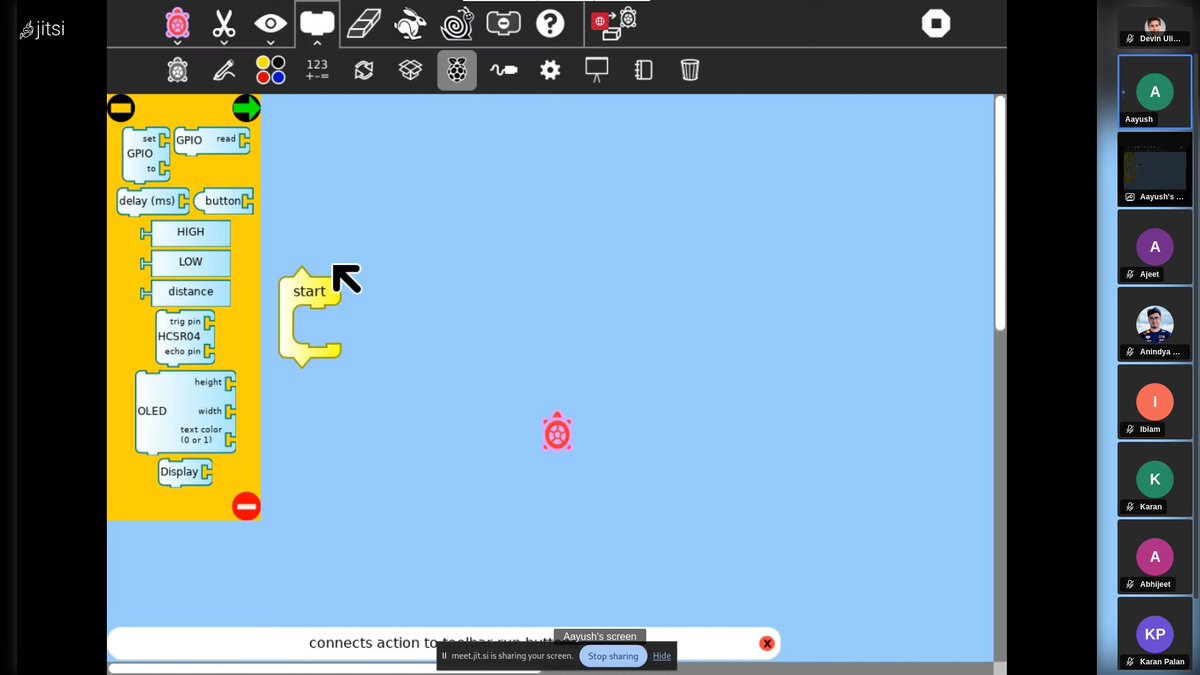Pick the button block

tap(223, 201)
